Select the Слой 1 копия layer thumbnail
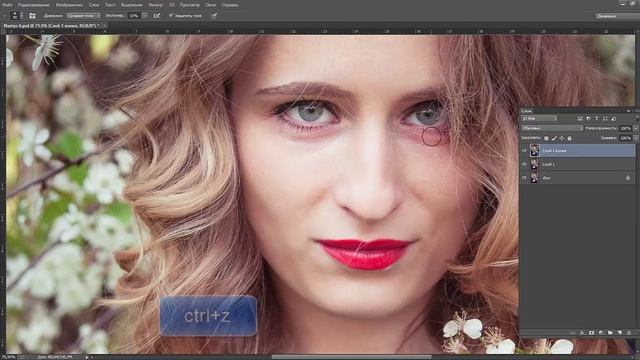The width and height of the screenshot is (640, 360). tap(535, 151)
